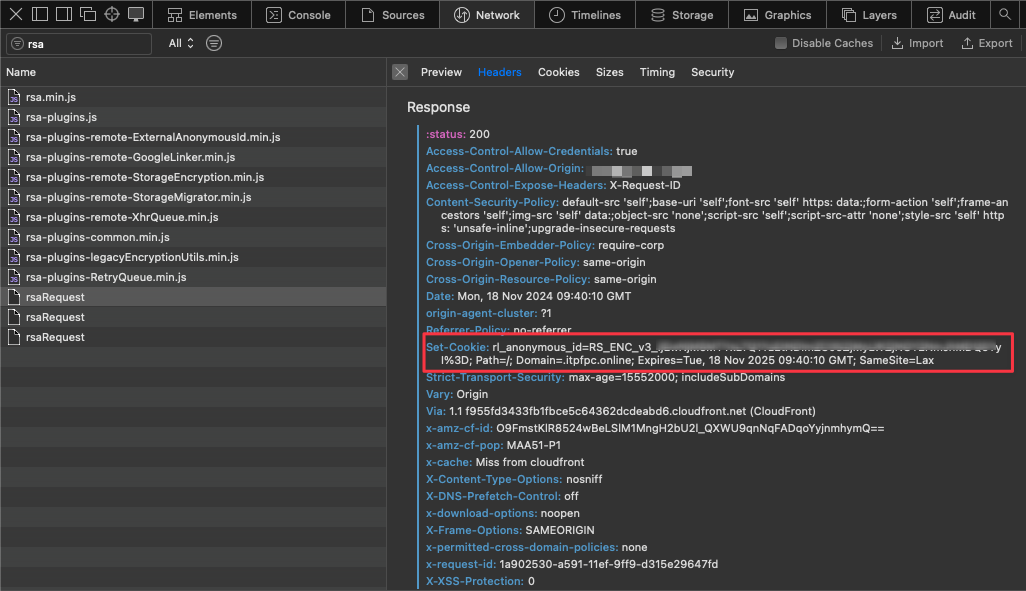1026x591 pixels.
Task: Click the Set-Cookie header name
Action: [x=457, y=348]
